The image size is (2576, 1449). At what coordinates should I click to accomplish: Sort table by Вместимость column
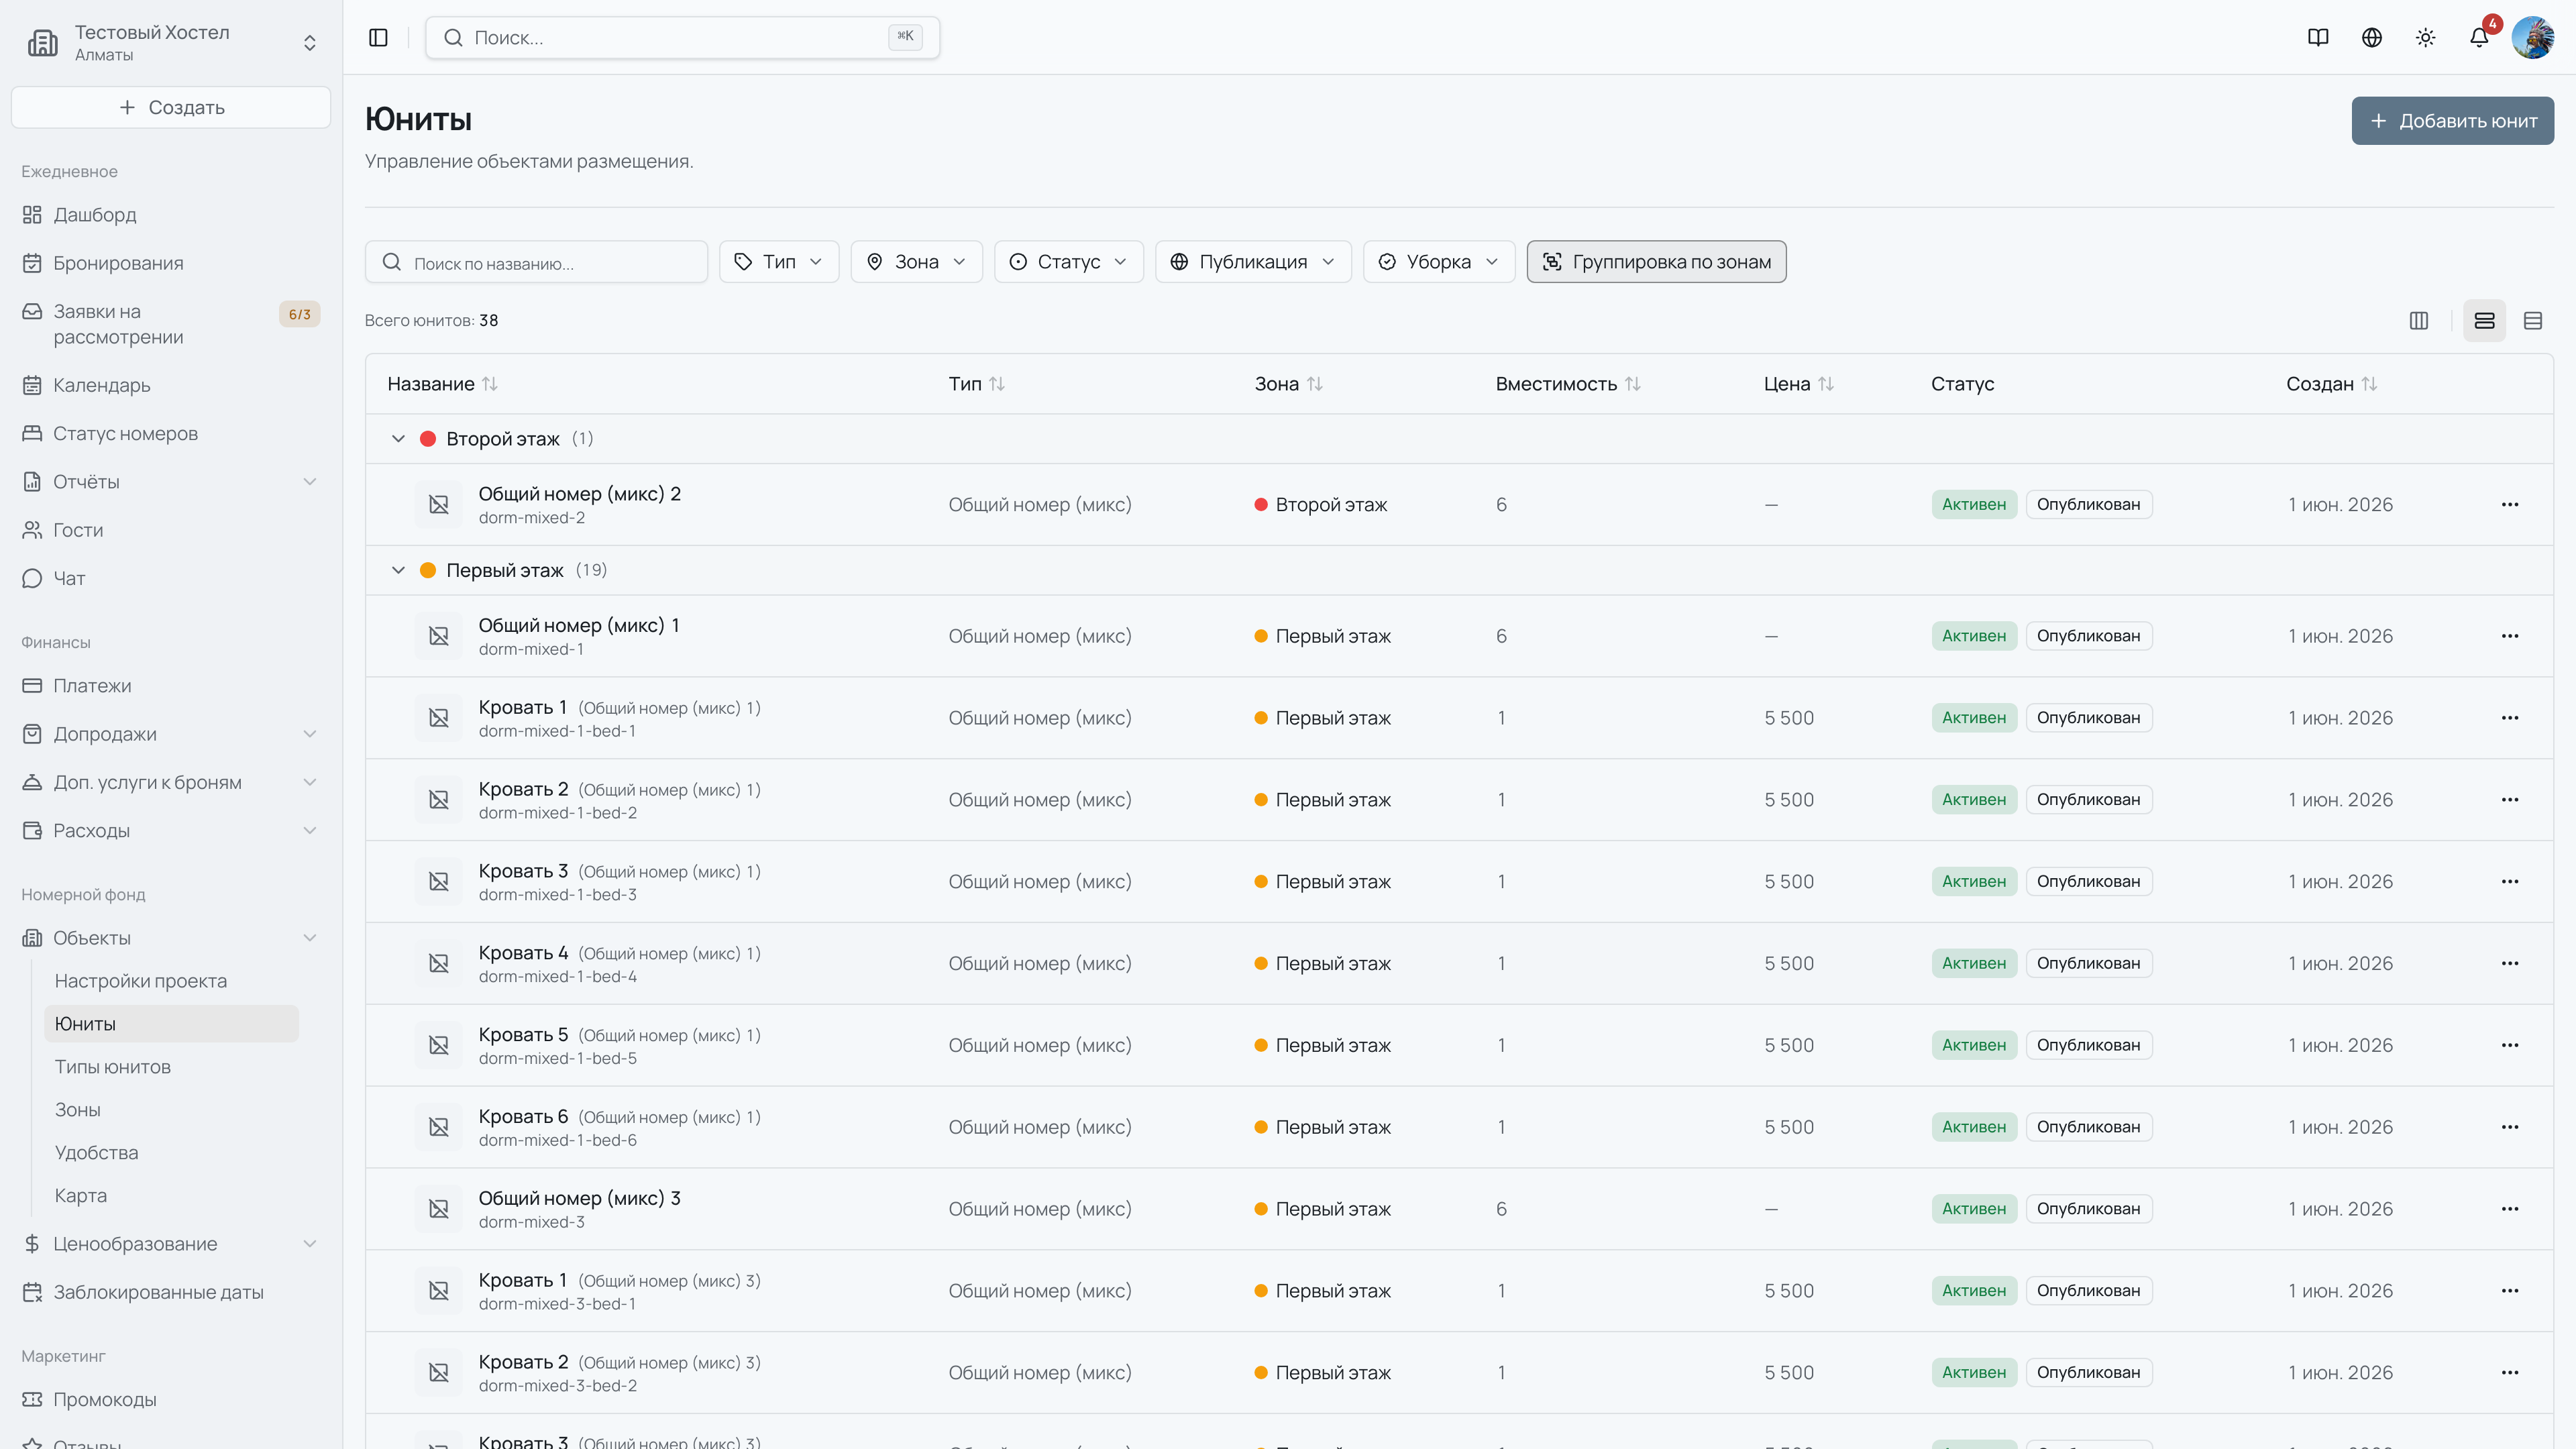1567,384
